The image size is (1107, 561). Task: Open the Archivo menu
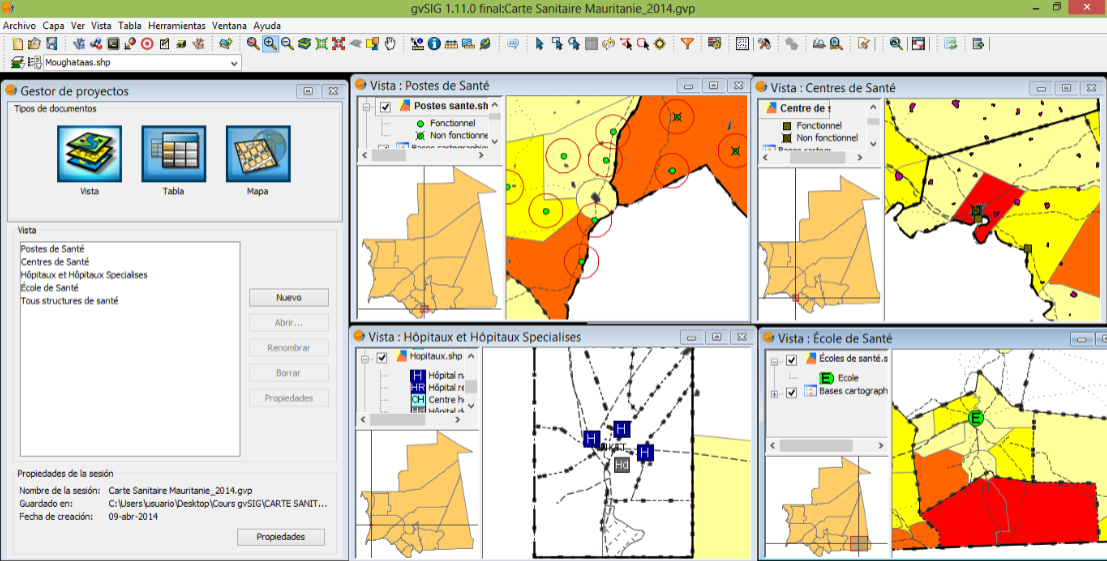click(19, 25)
